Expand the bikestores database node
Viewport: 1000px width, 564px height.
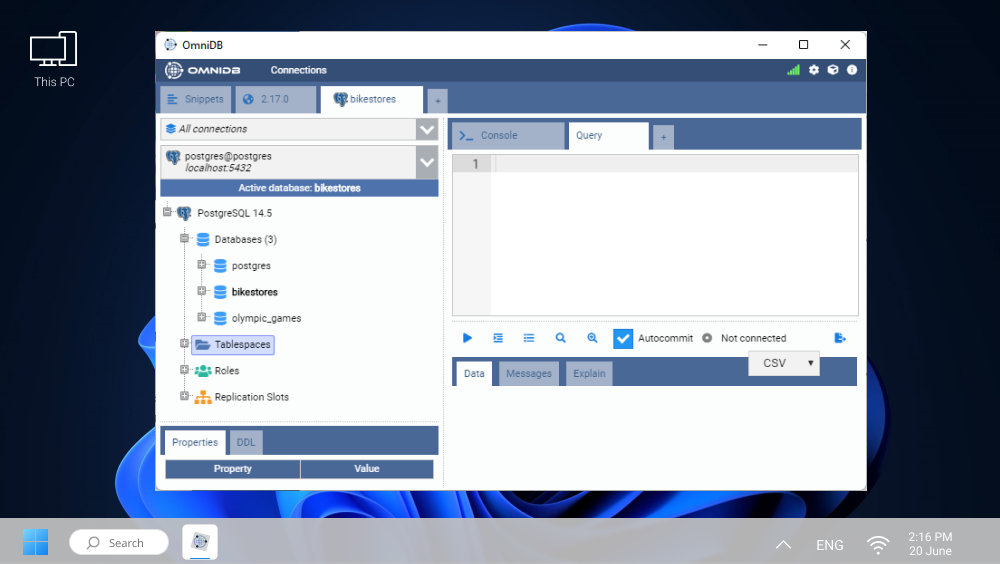(x=202, y=290)
